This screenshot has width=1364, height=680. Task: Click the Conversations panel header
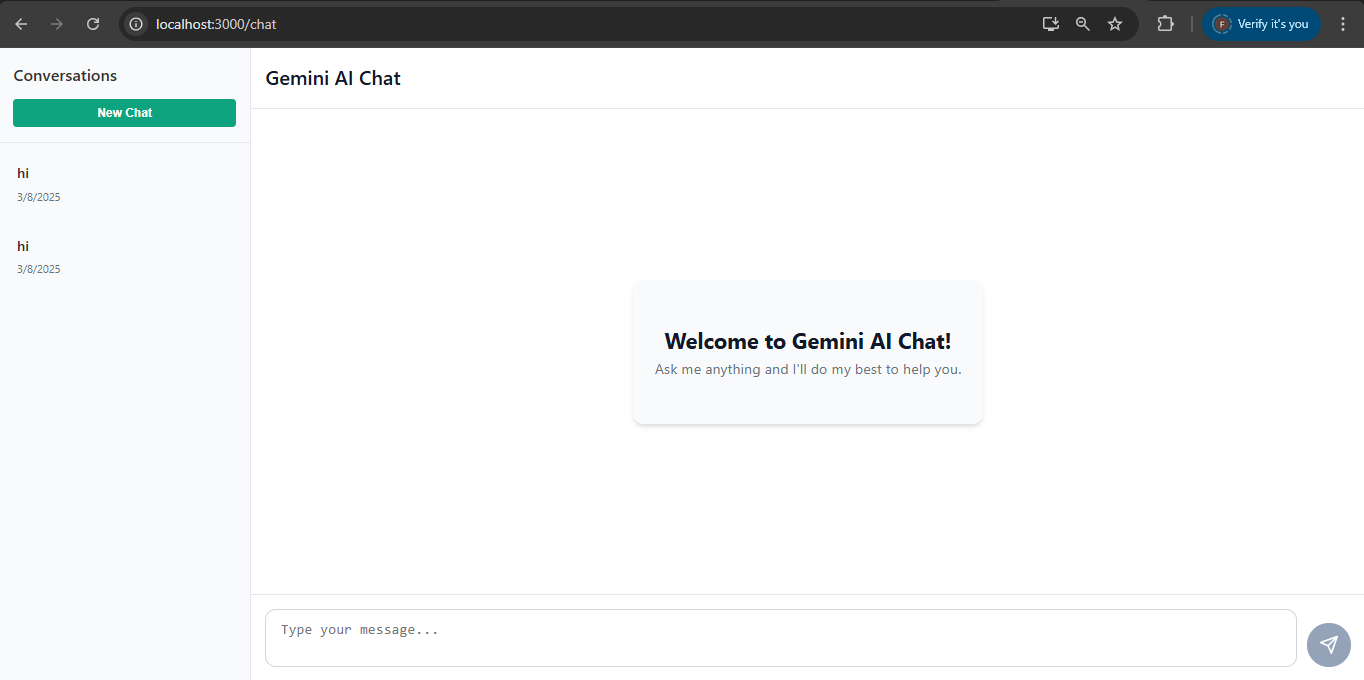click(x=65, y=75)
